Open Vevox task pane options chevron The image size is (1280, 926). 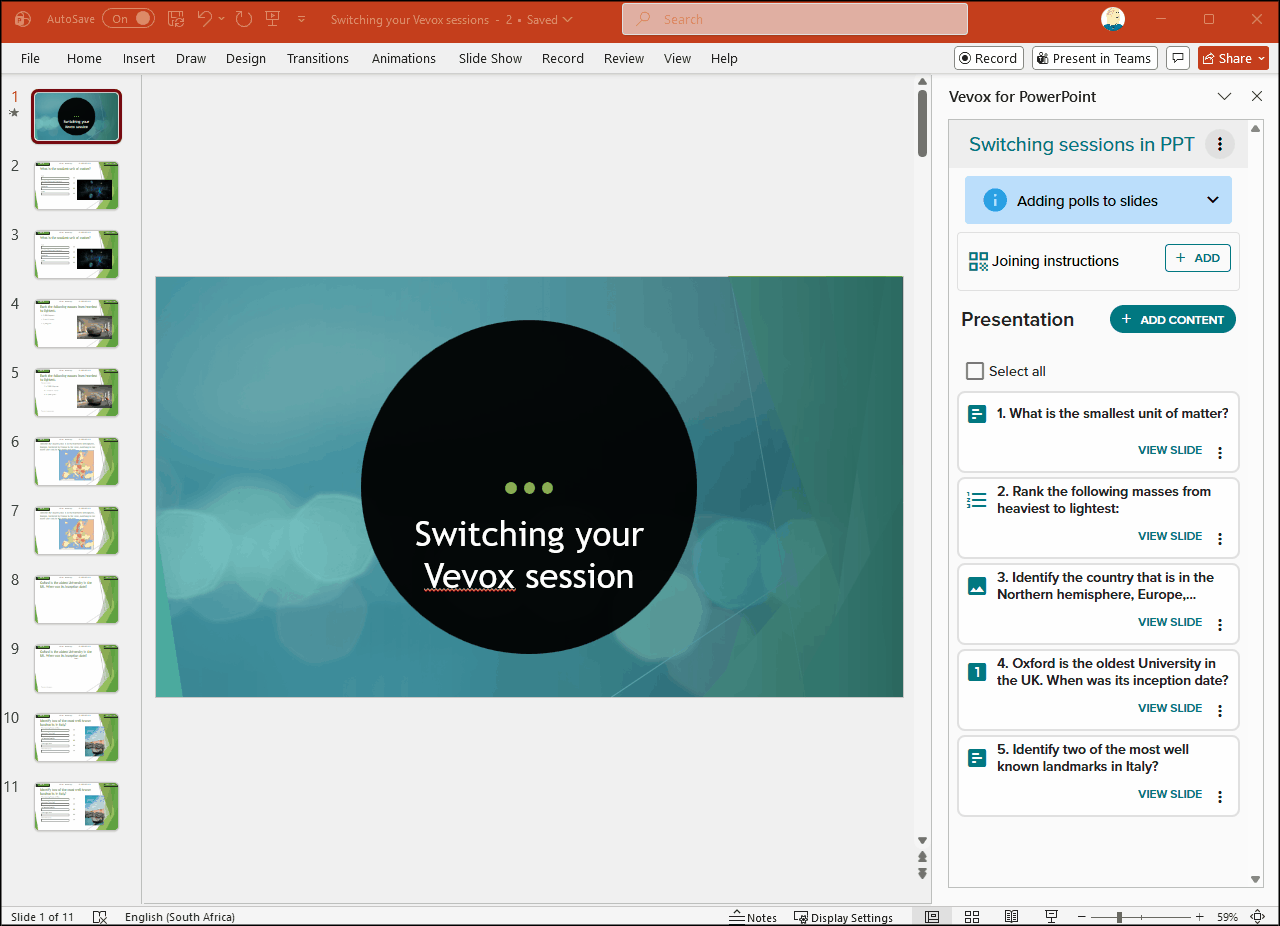[x=1224, y=96]
